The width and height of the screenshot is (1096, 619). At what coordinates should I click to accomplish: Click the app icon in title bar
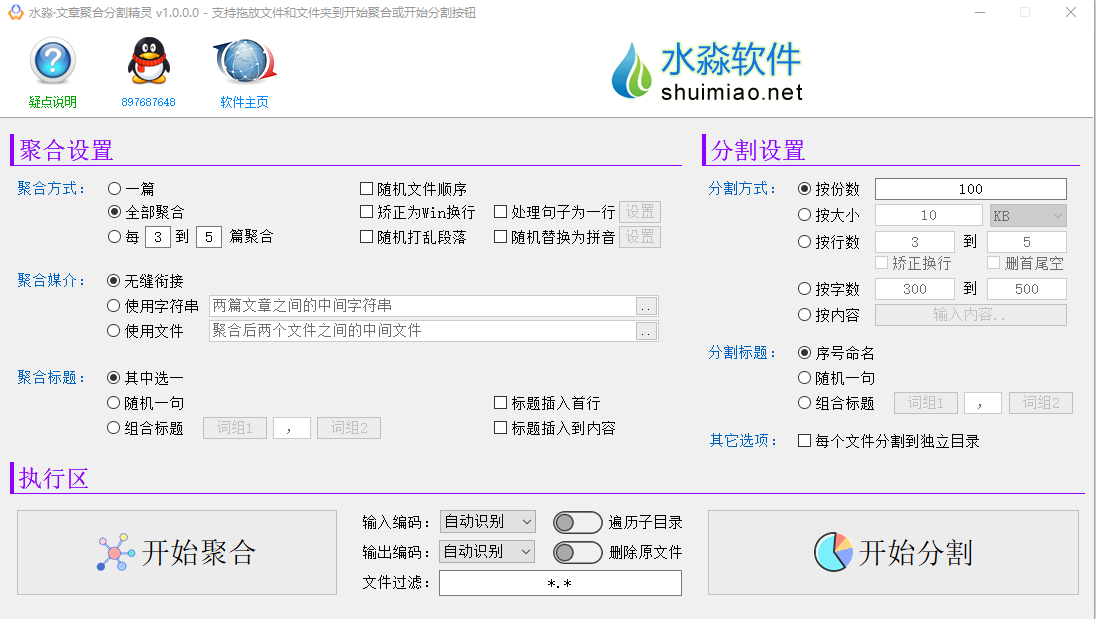pos(15,13)
